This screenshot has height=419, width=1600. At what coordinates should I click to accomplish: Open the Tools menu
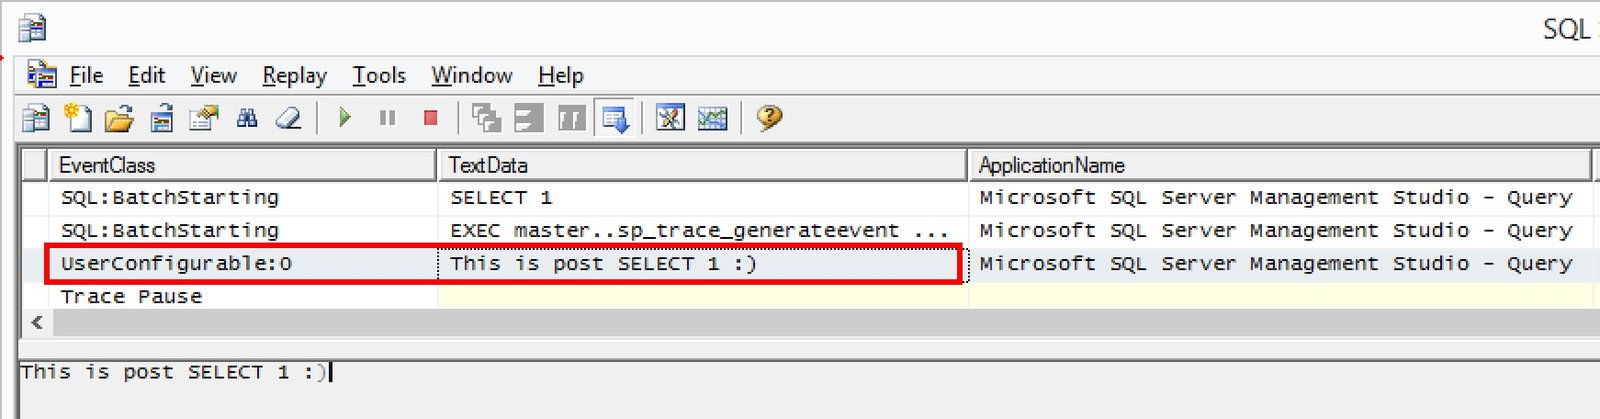coord(379,75)
